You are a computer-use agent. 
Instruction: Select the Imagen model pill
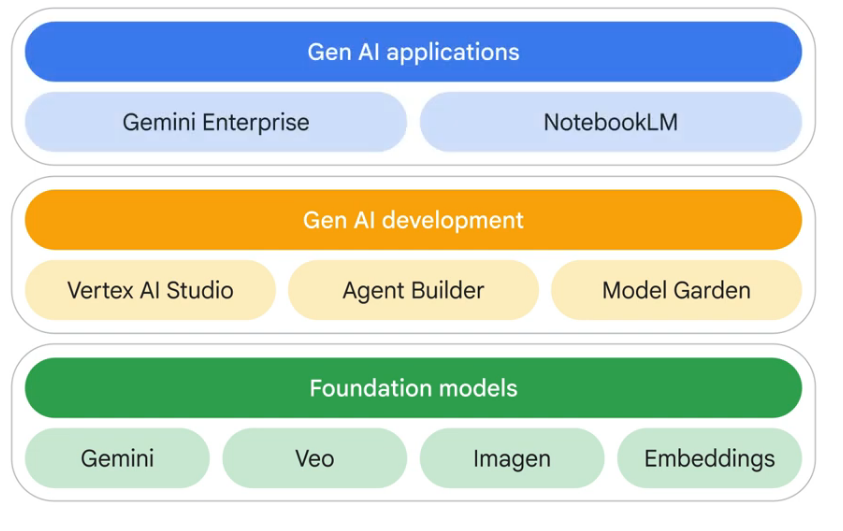512,458
